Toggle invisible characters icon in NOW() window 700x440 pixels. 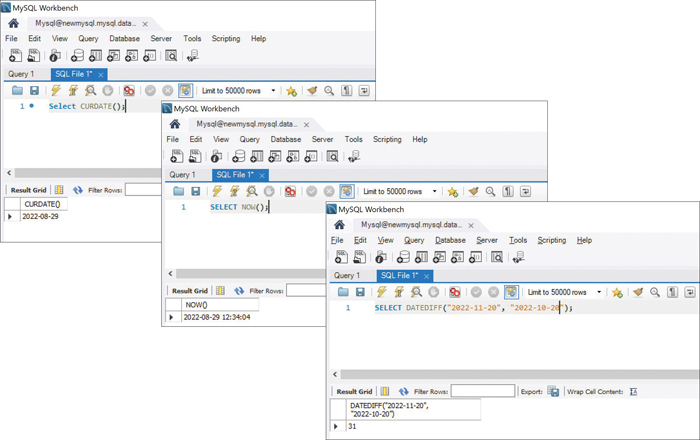[508, 191]
